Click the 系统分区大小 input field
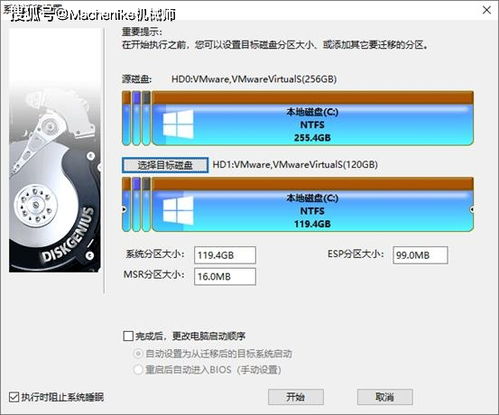Screen dimensions: 499x415 [225, 255]
